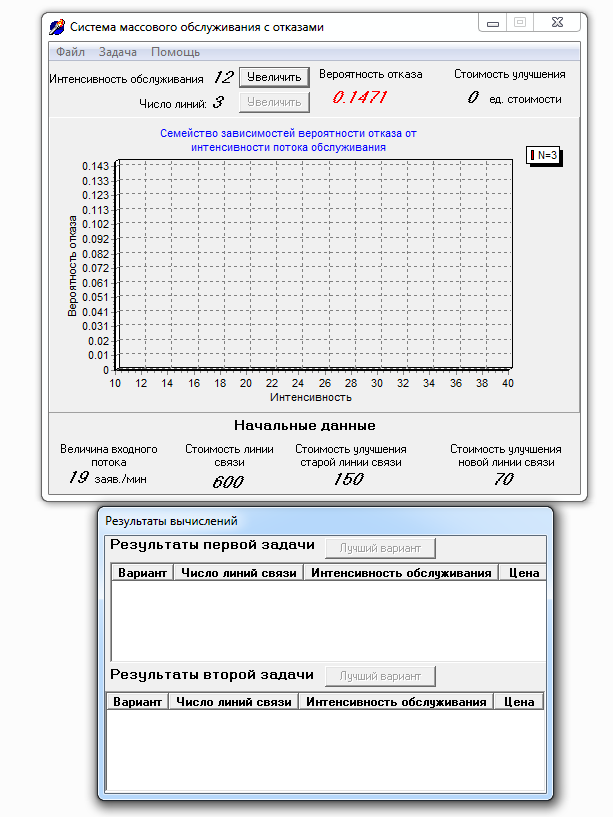
Task: Click the application icon in title bar
Action: pyautogui.click(x=57, y=27)
